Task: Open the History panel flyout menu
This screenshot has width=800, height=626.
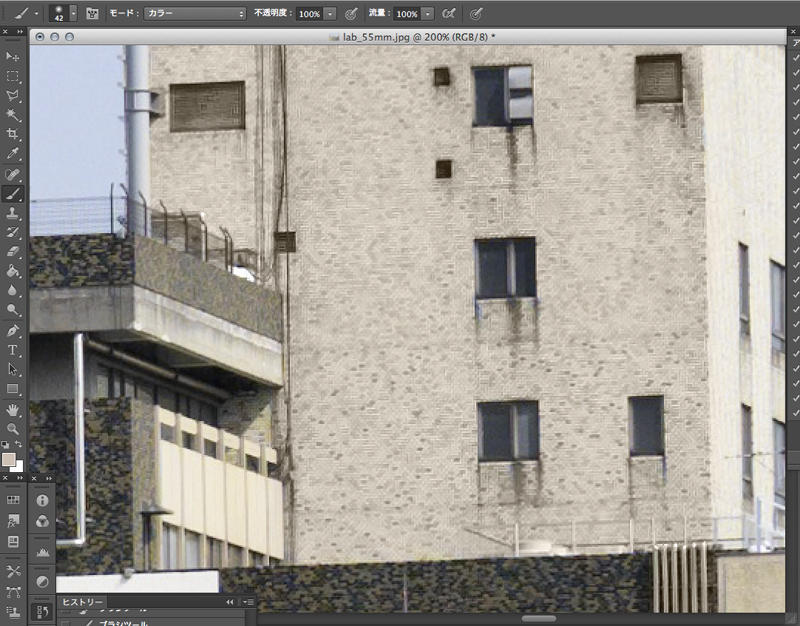Action: (x=248, y=602)
